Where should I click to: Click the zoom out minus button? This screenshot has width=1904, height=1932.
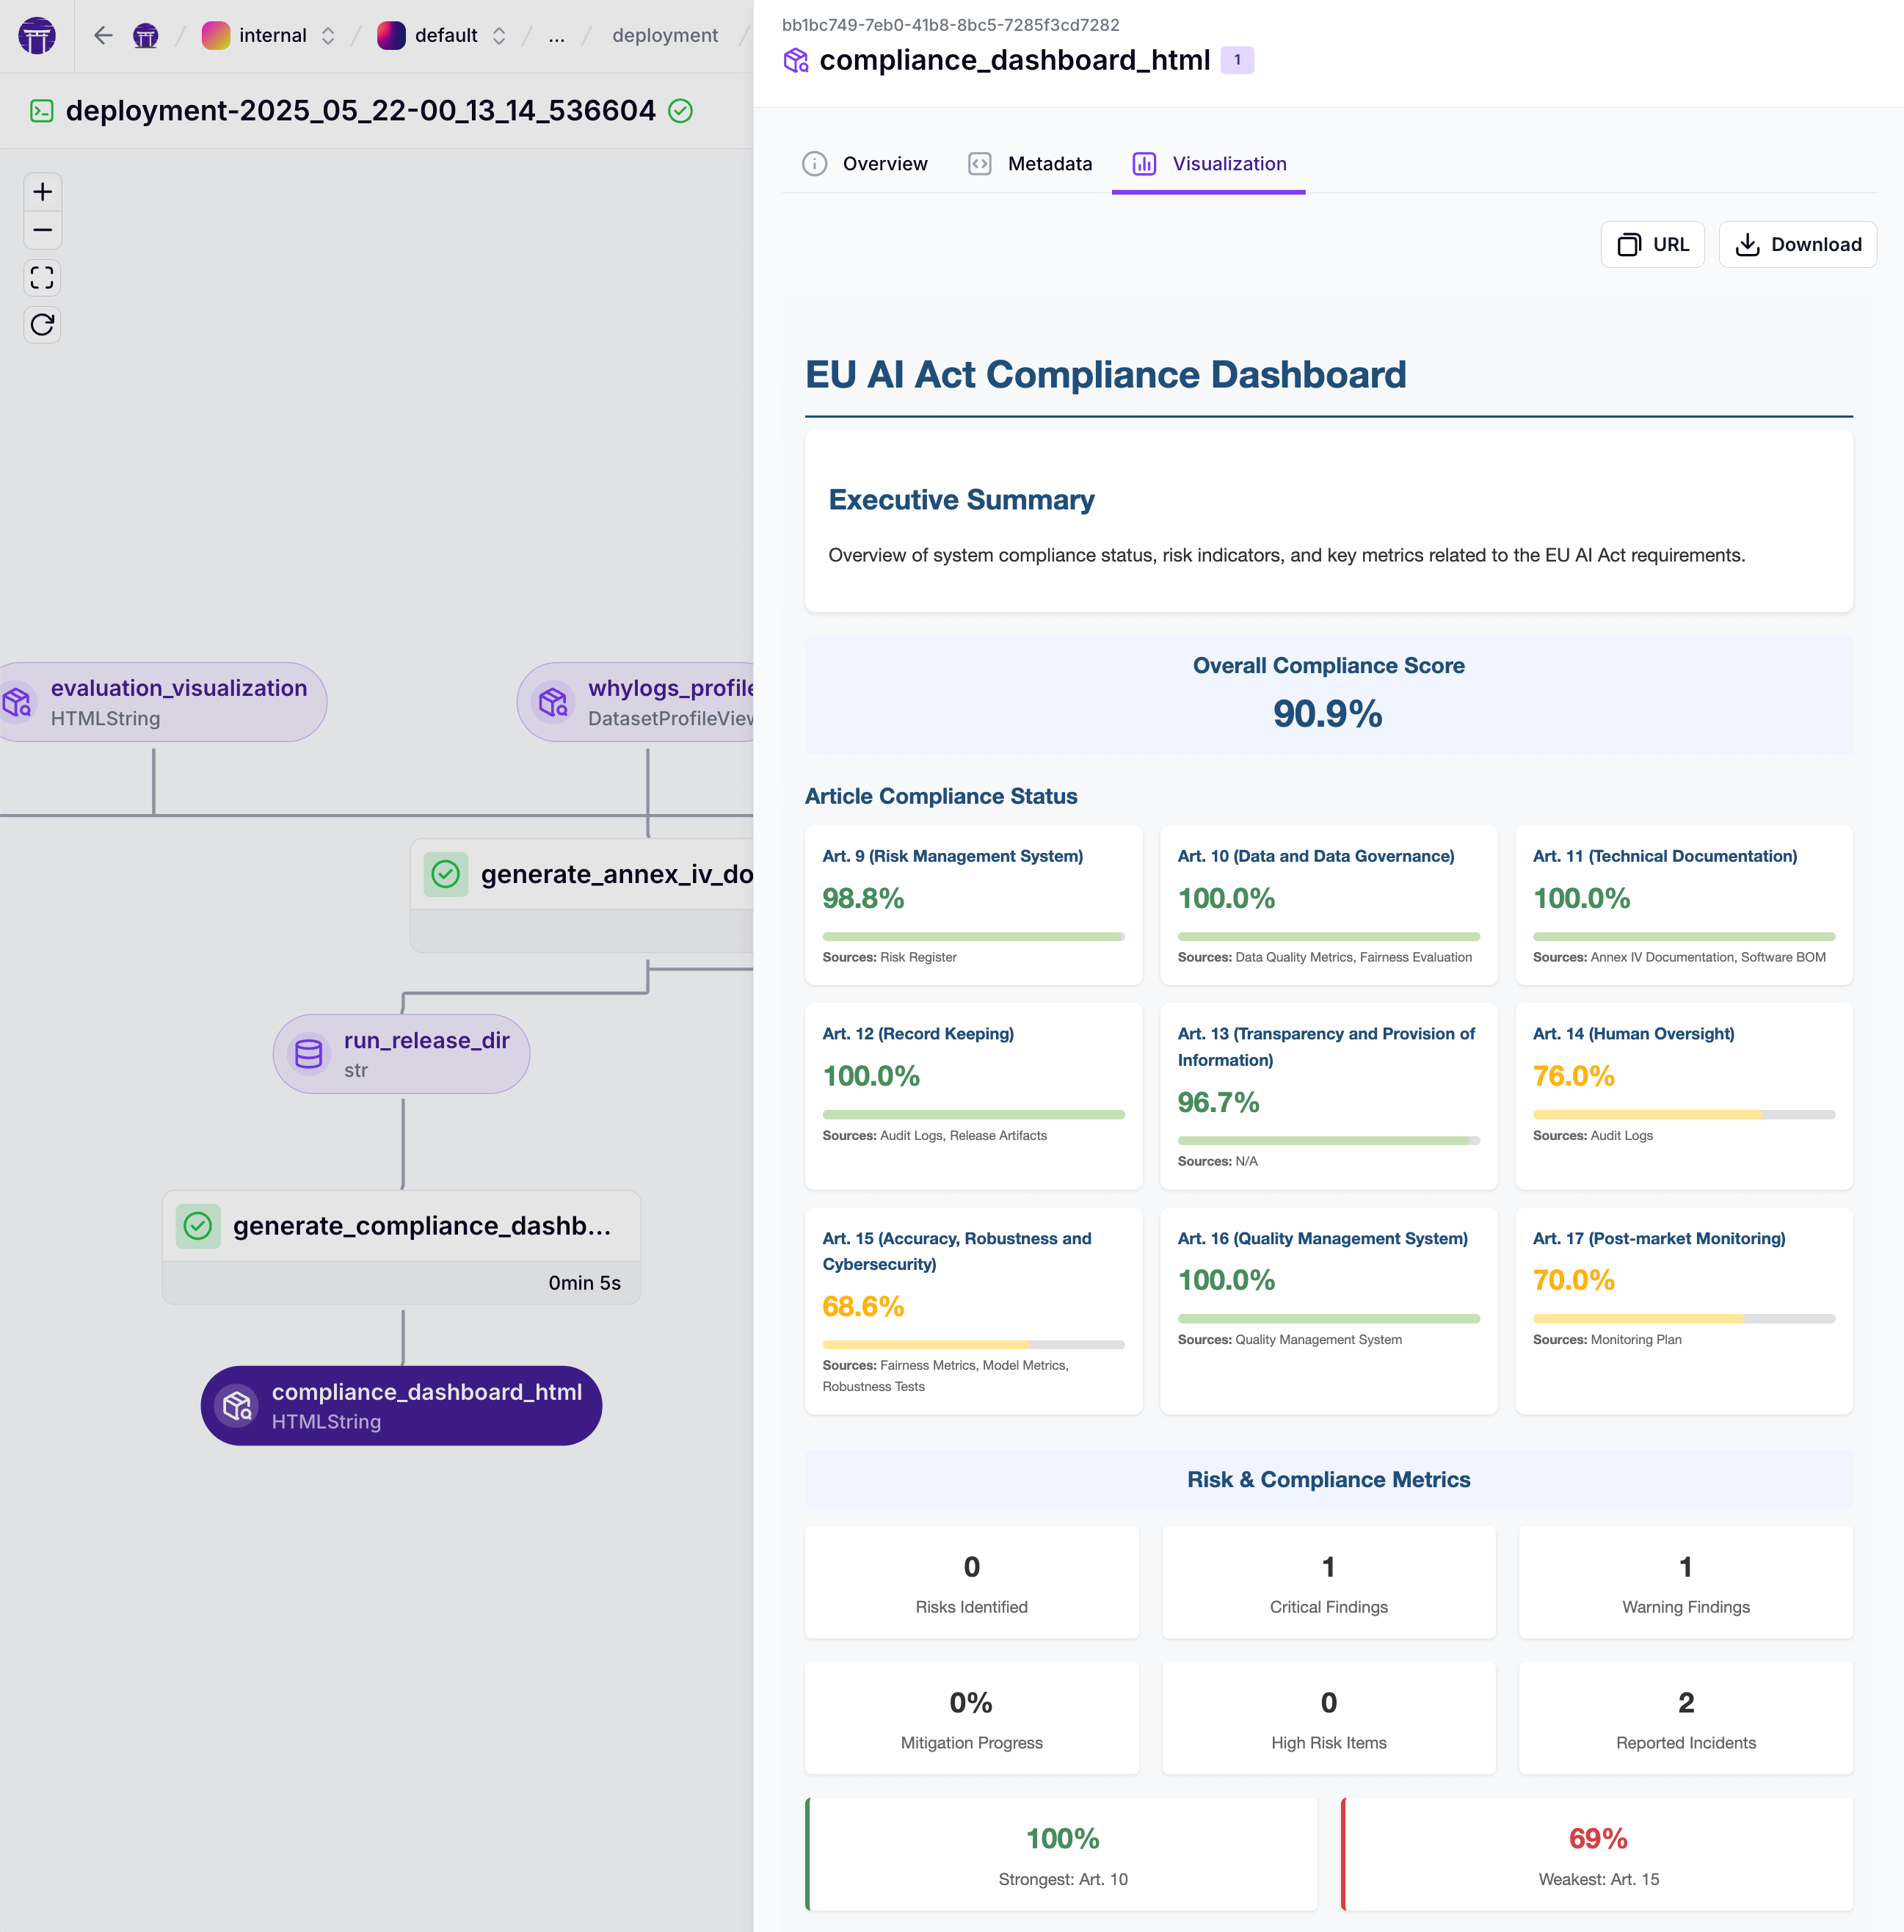coord(42,230)
